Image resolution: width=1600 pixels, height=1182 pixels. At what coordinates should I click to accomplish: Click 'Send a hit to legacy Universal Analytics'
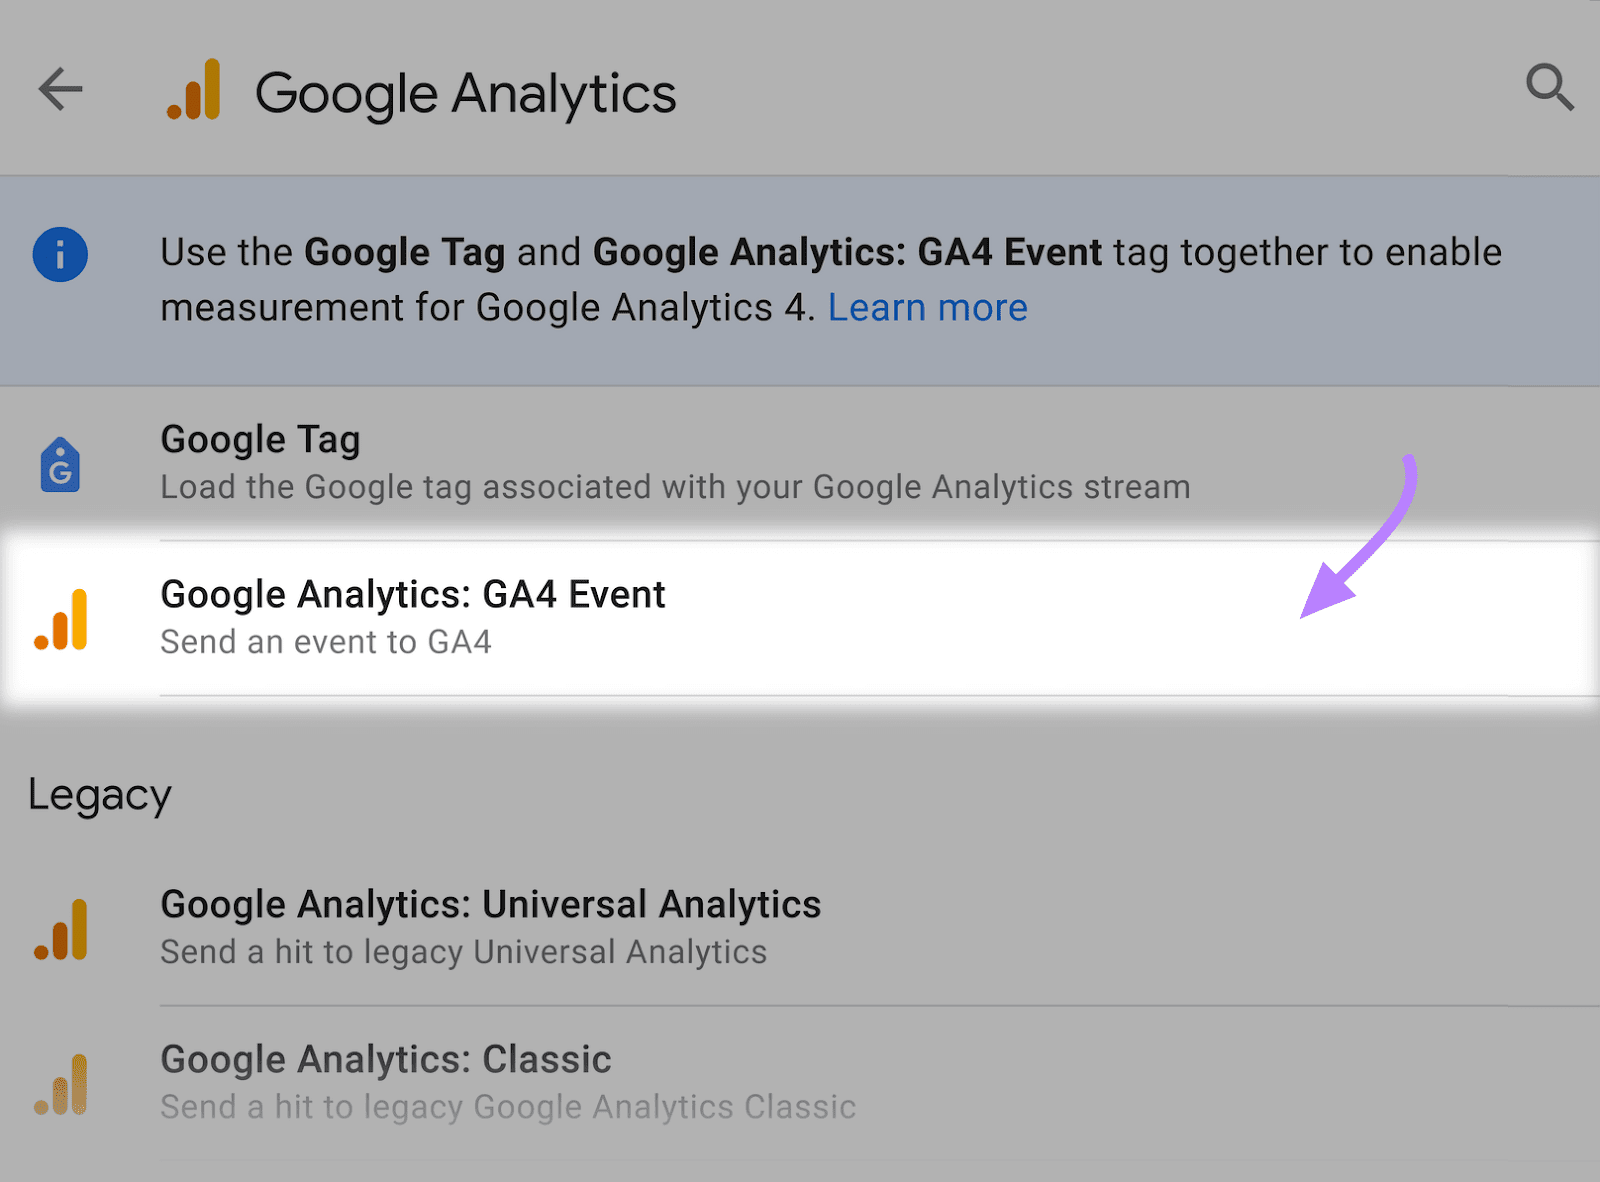tap(462, 951)
